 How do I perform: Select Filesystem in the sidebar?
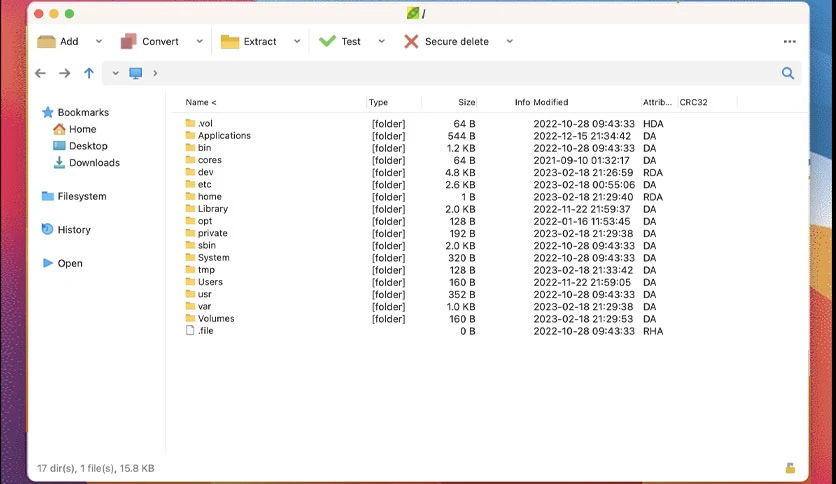82,196
